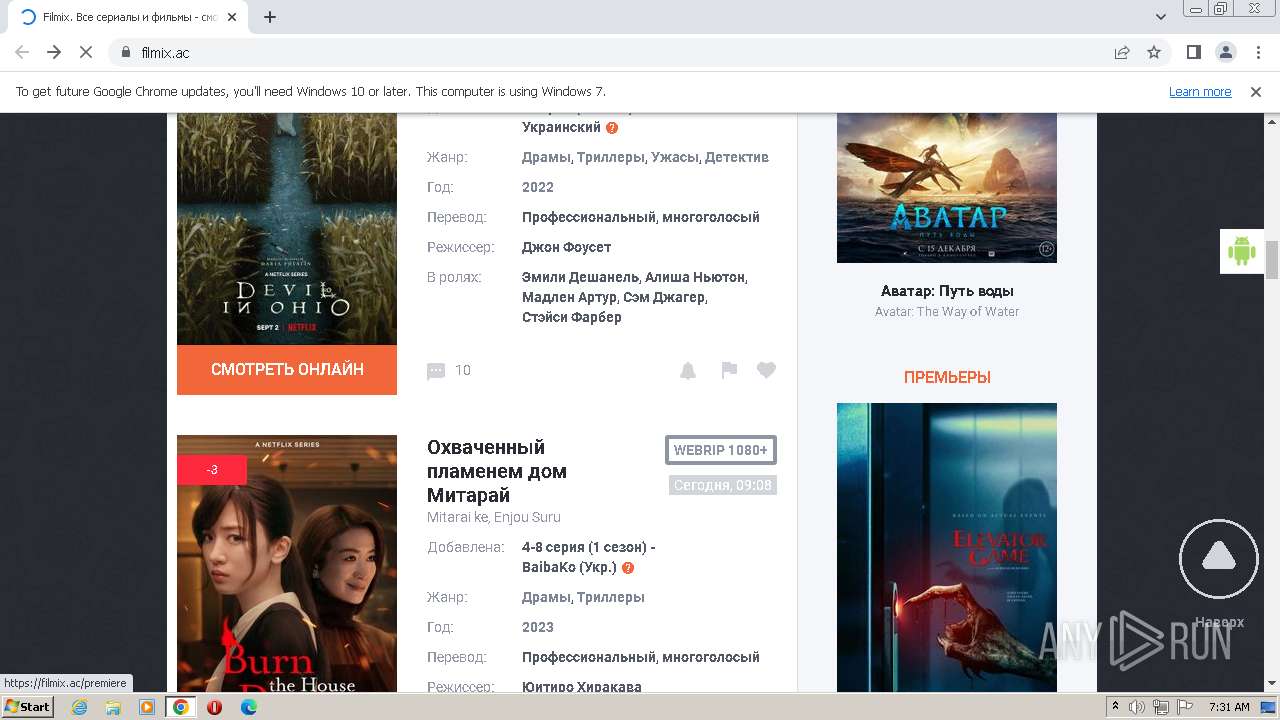Click the help icon next to BaibaKo (Укр.)
1280x720 pixels.
[628, 568]
